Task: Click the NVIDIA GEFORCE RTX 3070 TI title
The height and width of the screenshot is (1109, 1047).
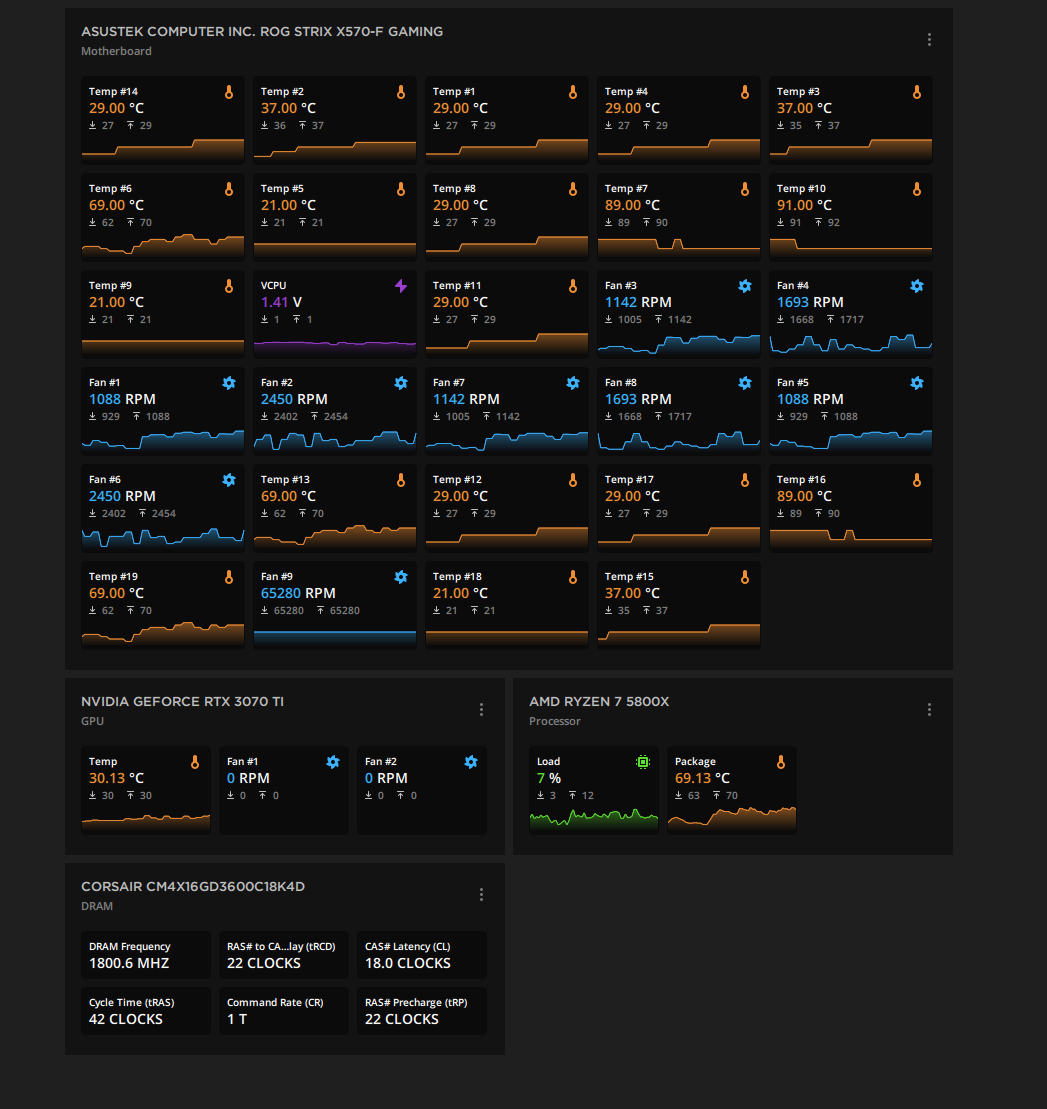Action: click(x=182, y=702)
